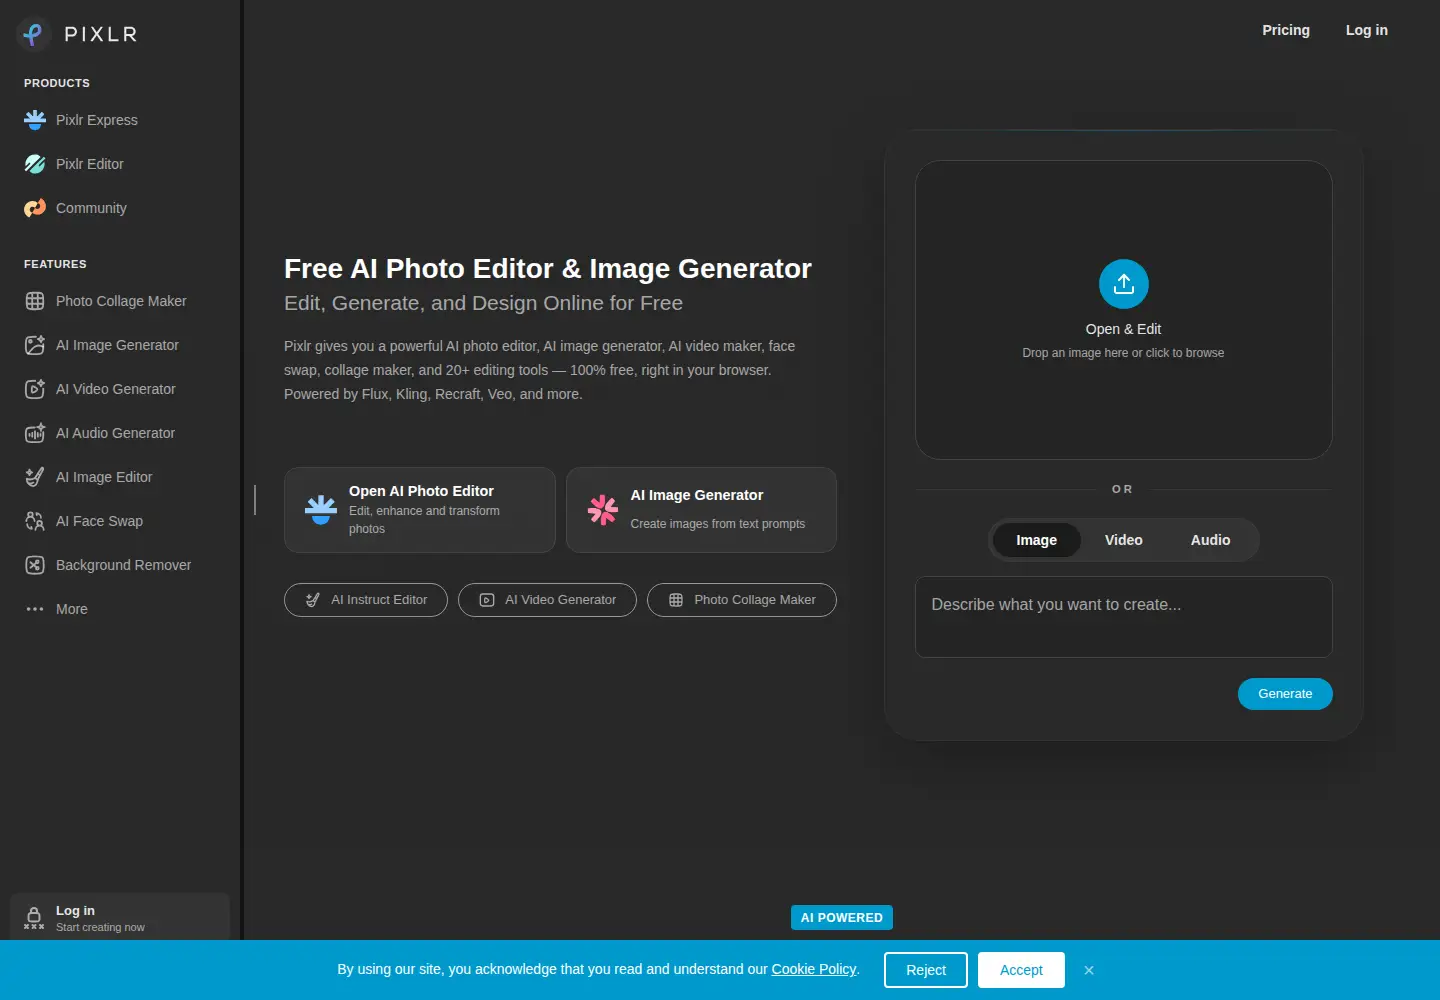Click Log in at top right
1440x1000 pixels.
pyautogui.click(x=1367, y=30)
